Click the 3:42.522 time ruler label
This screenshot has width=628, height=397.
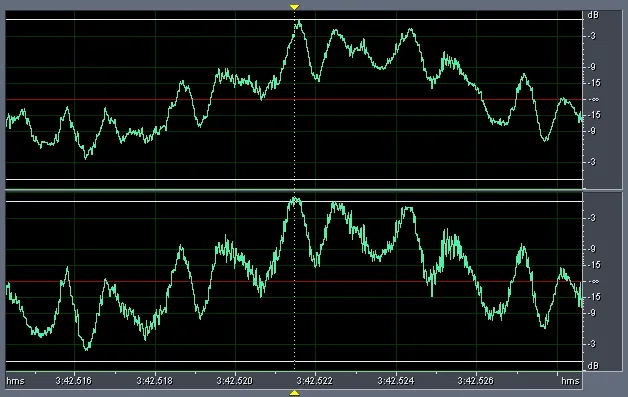click(315, 381)
